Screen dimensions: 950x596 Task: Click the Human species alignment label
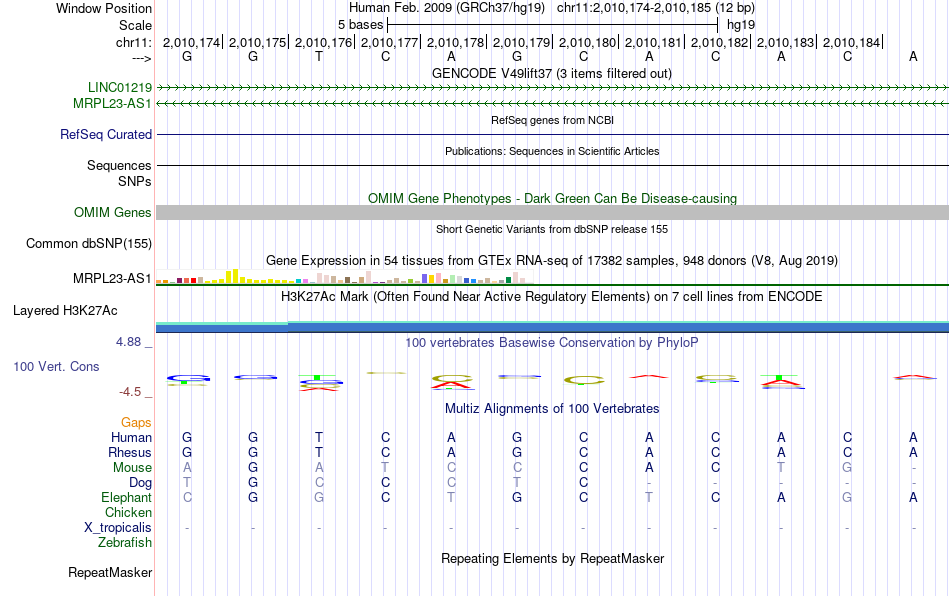click(x=131, y=437)
